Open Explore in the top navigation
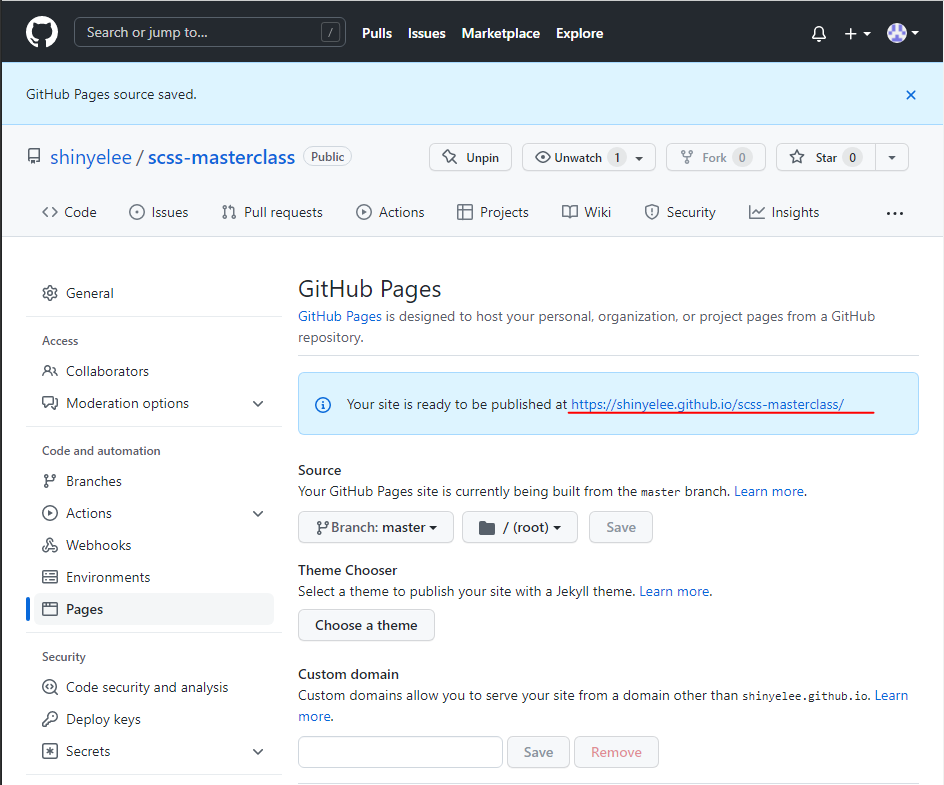944x785 pixels. coord(579,33)
